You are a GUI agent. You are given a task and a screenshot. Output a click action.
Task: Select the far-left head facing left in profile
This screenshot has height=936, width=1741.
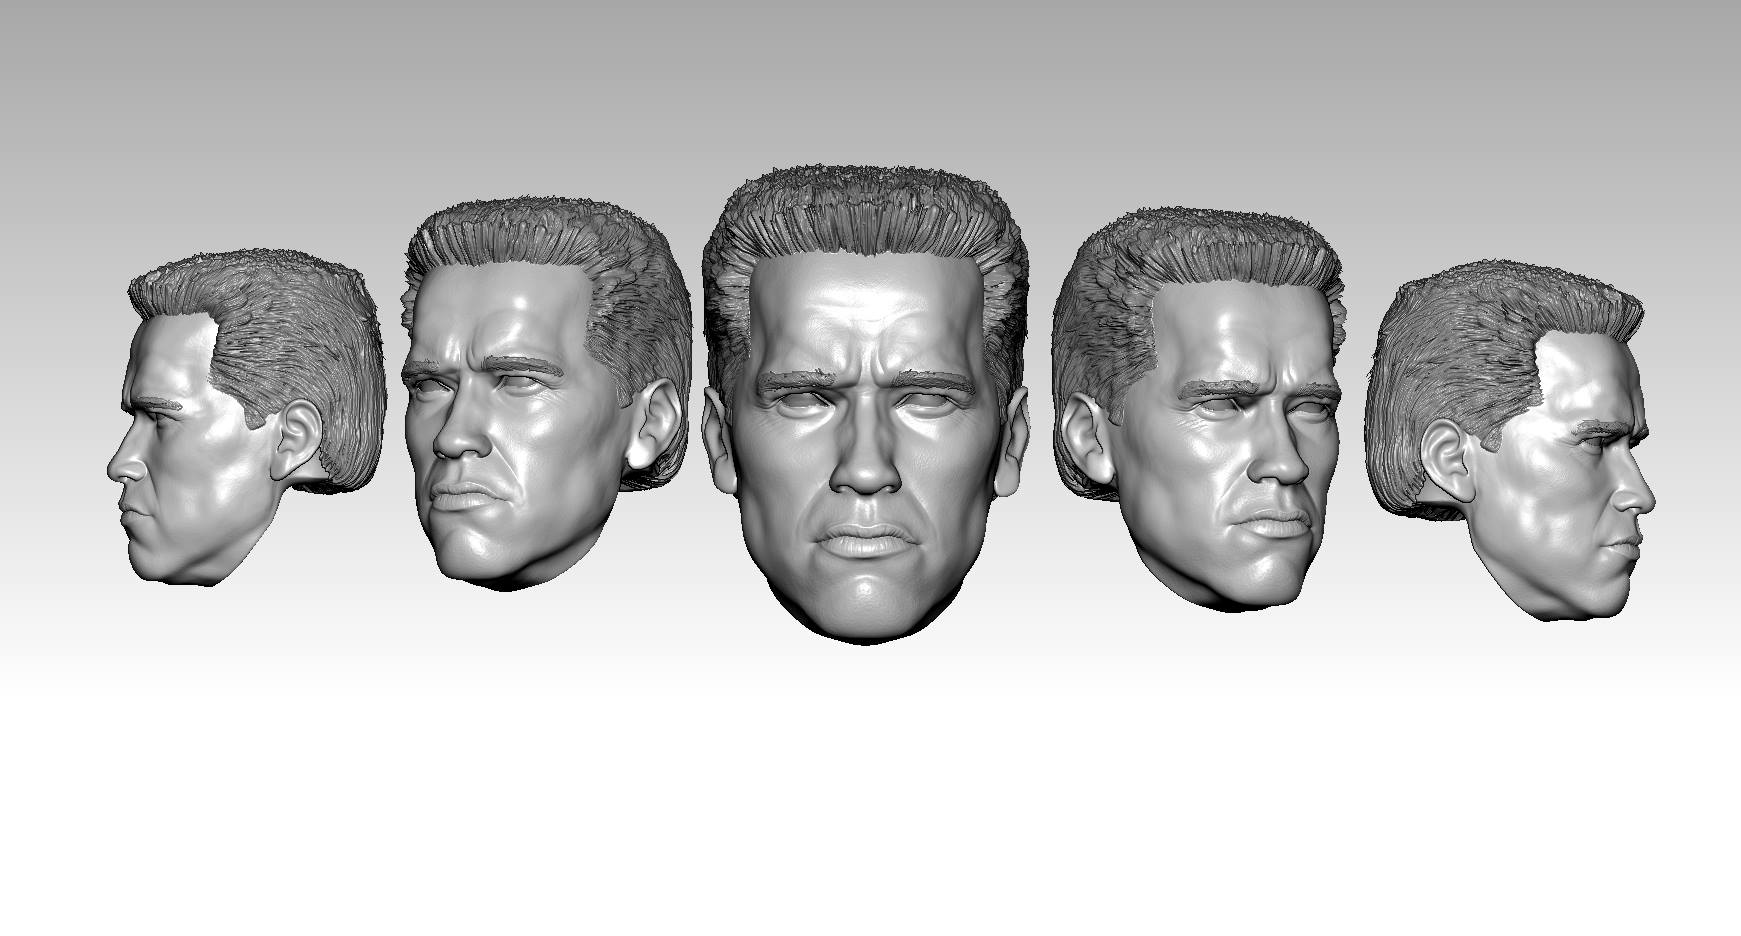point(246,418)
